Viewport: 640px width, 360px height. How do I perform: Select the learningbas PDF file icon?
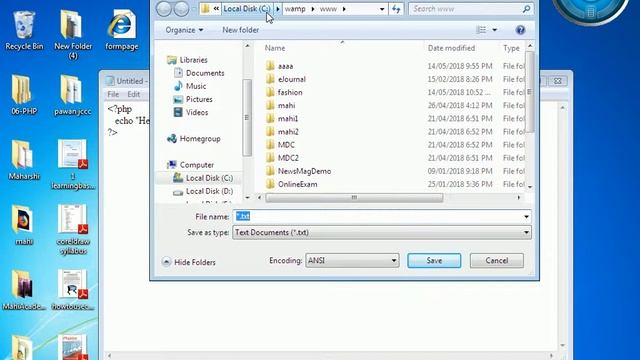coord(73,164)
